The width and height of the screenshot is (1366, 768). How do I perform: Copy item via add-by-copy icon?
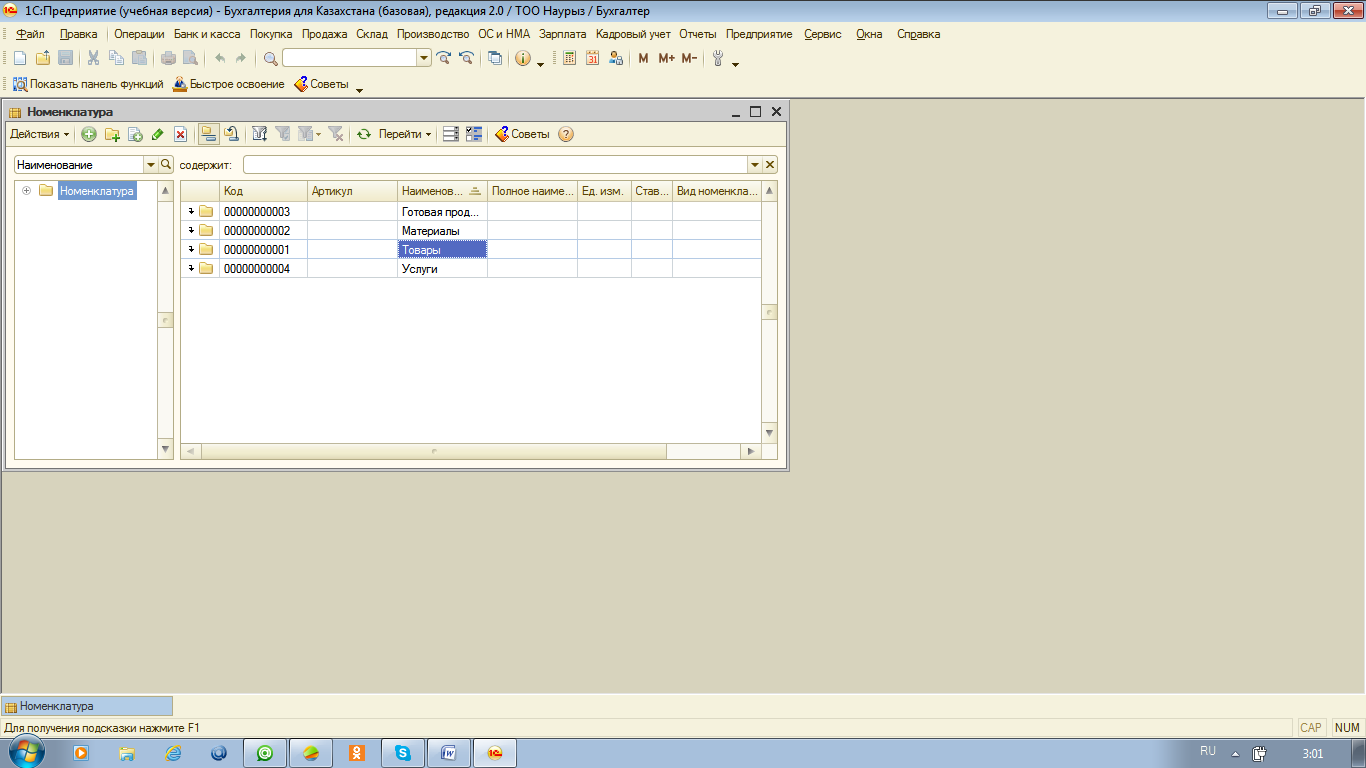pyautogui.click(x=135, y=134)
